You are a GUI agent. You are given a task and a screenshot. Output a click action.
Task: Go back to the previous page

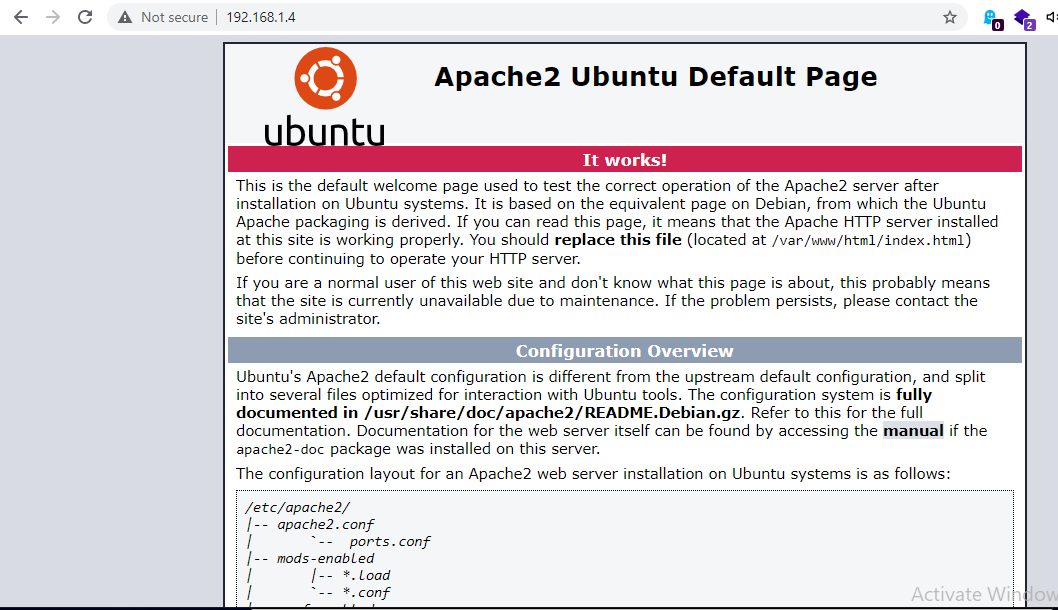click(21, 17)
